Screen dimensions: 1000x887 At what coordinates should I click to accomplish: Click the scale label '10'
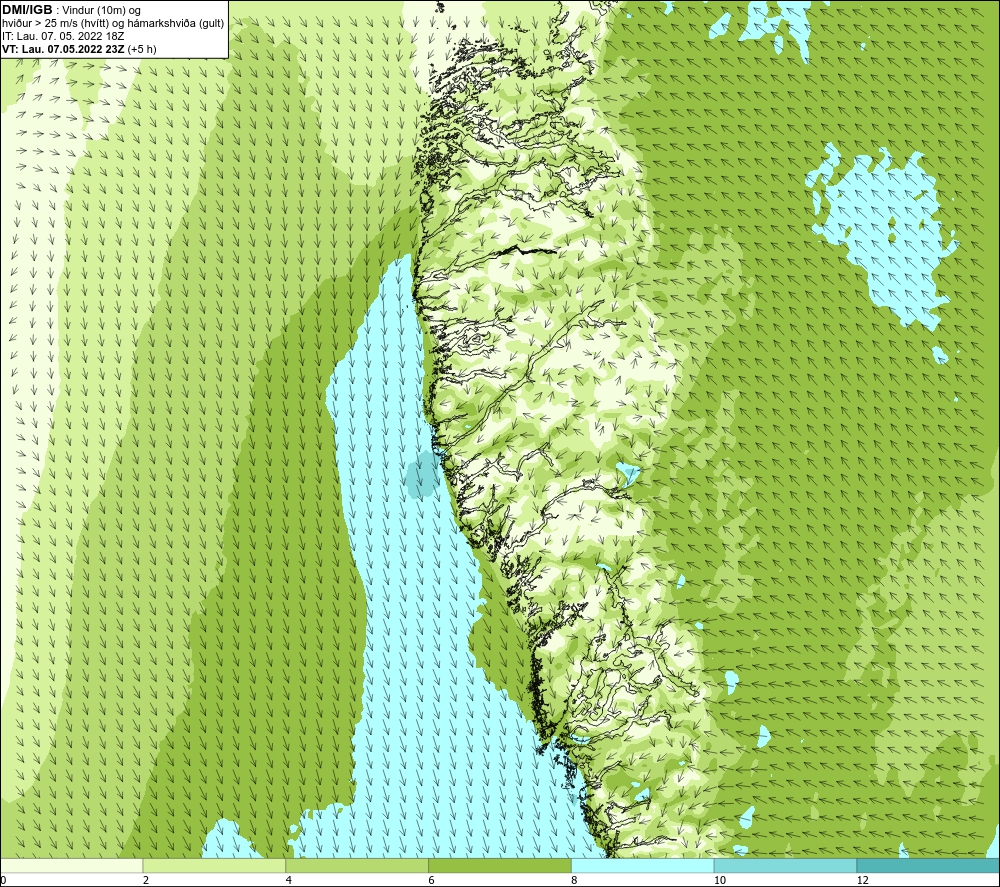pos(719,880)
